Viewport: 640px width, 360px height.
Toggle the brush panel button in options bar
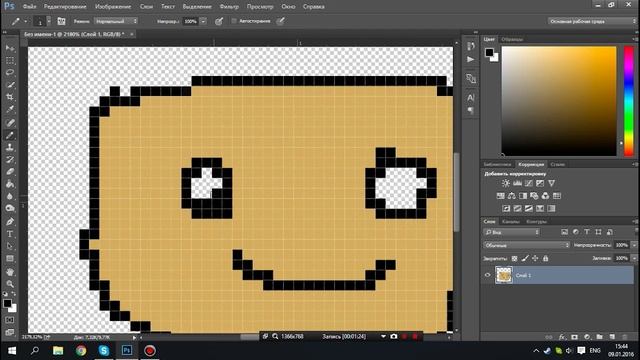(x=61, y=21)
